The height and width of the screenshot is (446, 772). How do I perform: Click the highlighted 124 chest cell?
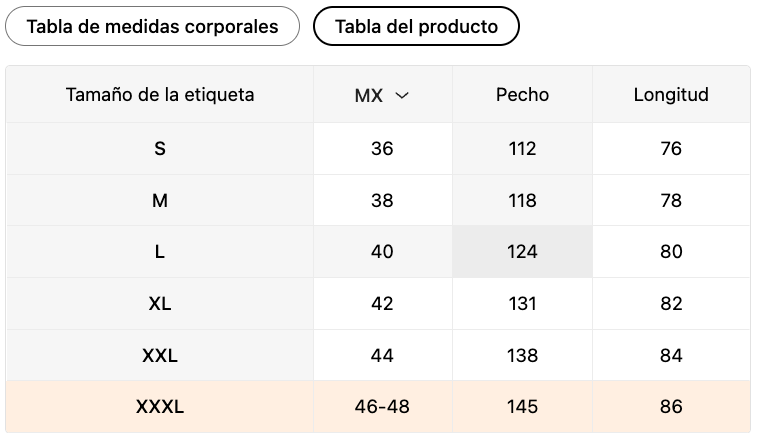point(522,252)
